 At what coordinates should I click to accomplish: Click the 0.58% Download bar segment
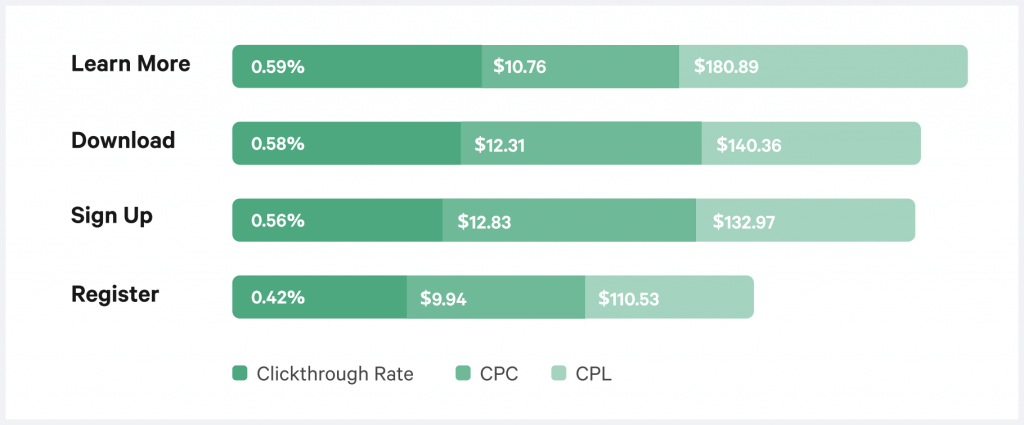tap(346, 144)
